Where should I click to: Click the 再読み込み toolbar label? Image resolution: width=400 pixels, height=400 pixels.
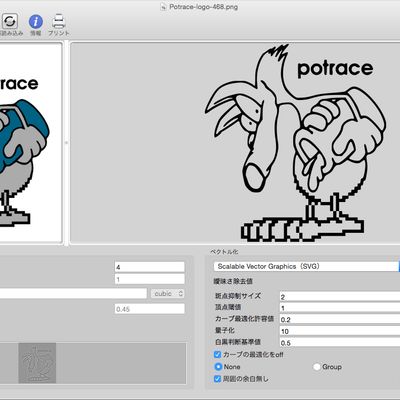pyautogui.click(x=11, y=33)
